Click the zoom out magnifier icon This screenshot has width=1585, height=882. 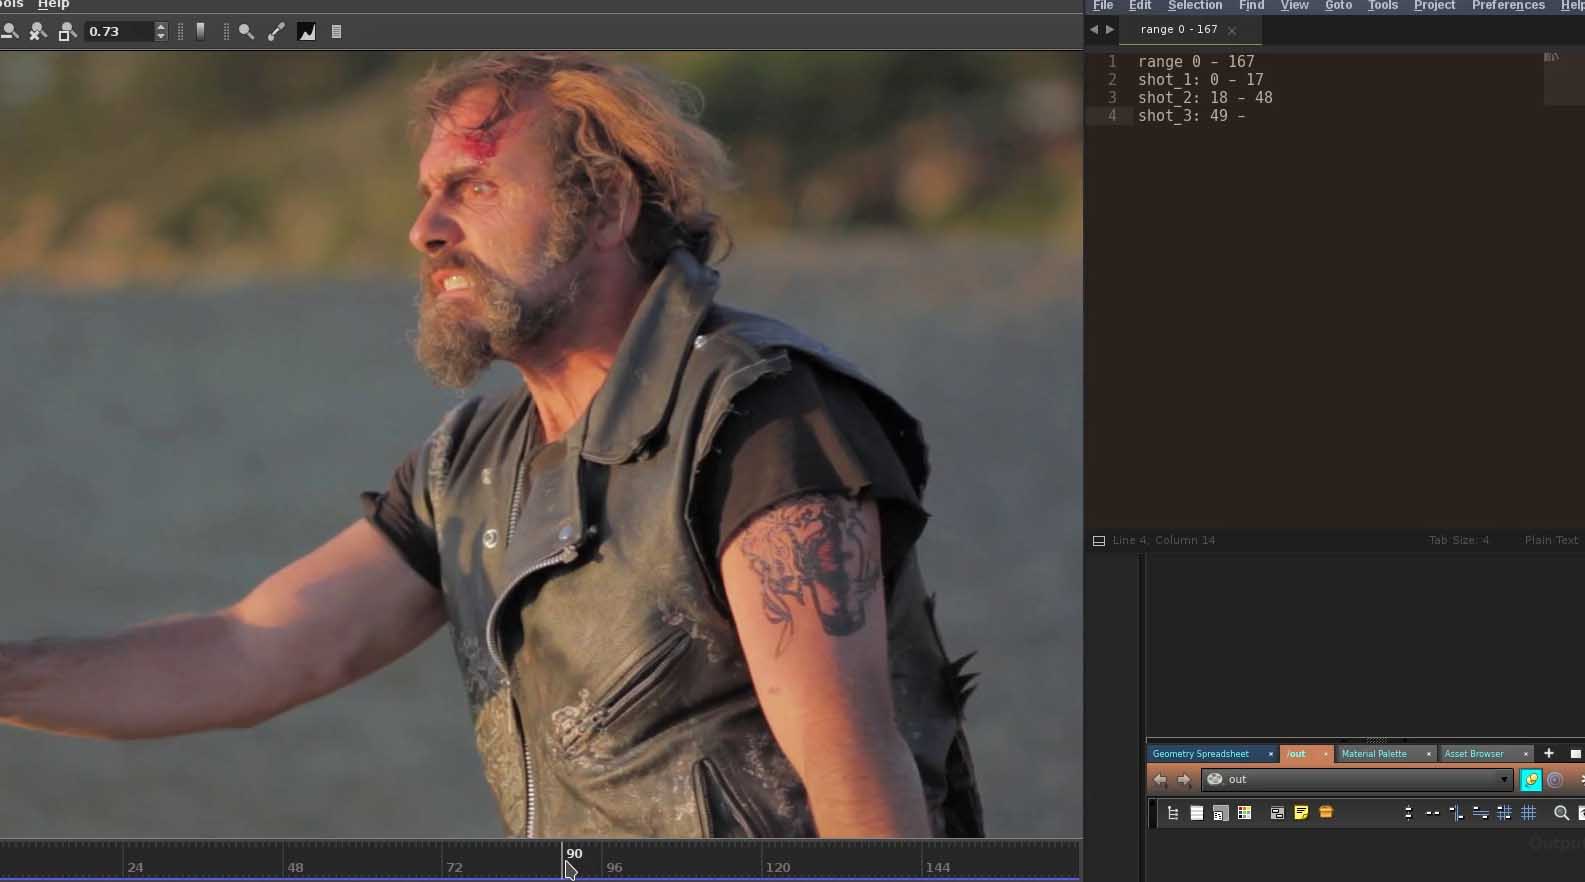9,32
